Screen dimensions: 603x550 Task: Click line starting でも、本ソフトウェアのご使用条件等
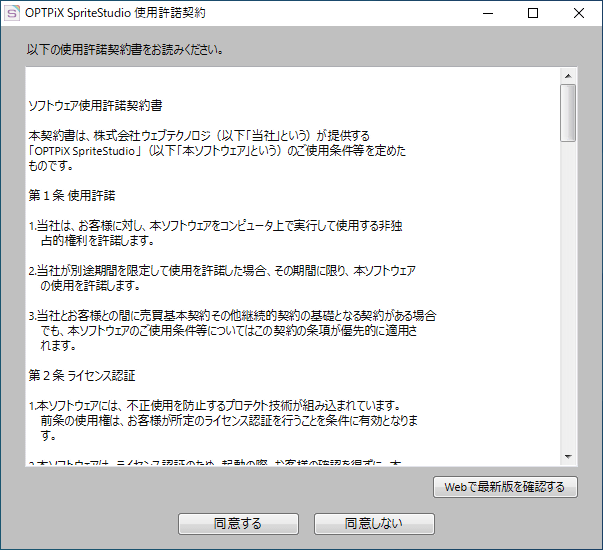[x=229, y=331]
